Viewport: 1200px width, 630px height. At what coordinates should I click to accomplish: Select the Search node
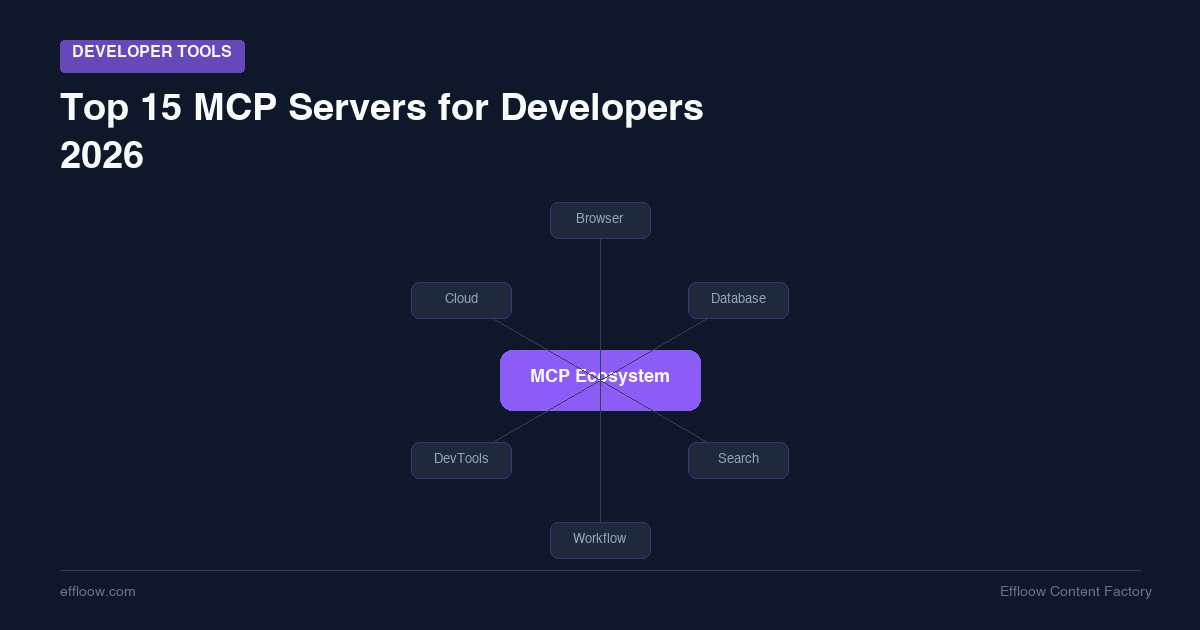point(738,459)
